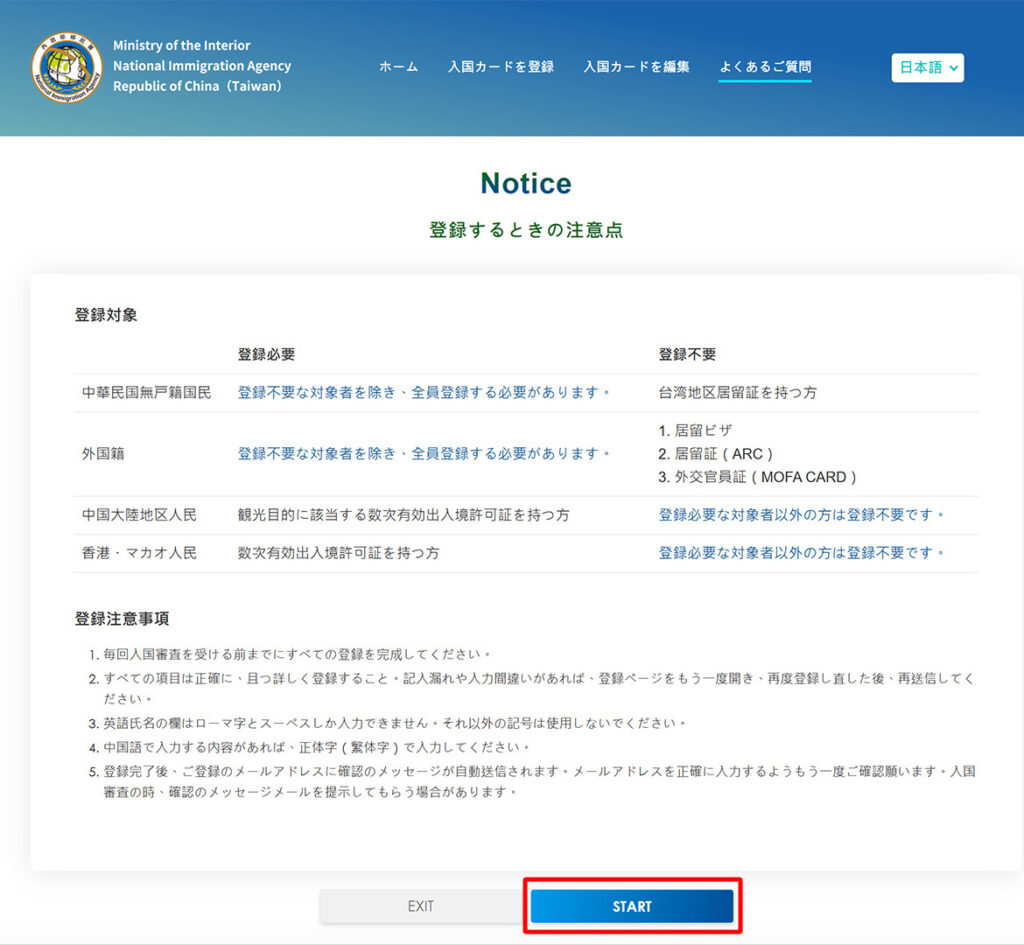Click the 登録対象 section heading
This screenshot has height=945, width=1024.
106,315
